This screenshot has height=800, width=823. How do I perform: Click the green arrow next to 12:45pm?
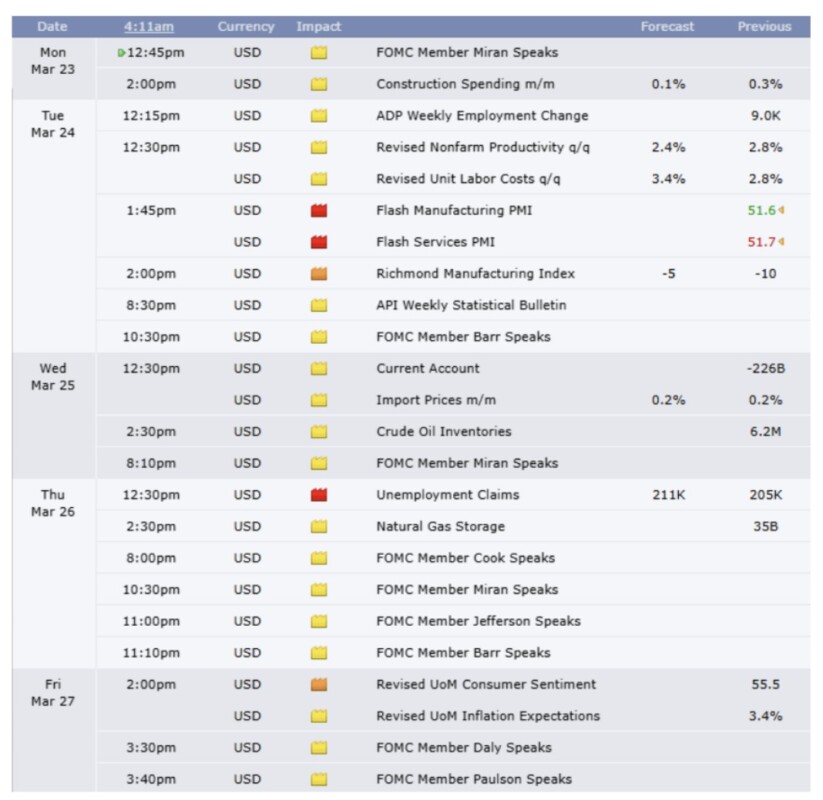coord(122,53)
